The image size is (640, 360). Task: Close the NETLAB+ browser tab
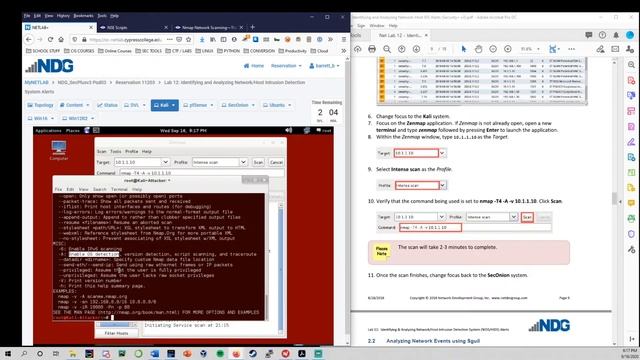pyautogui.click(x=91, y=27)
